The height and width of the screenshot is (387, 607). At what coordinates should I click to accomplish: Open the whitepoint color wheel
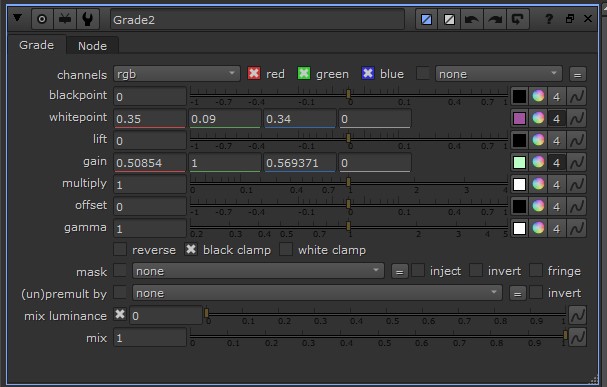click(538, 118)
